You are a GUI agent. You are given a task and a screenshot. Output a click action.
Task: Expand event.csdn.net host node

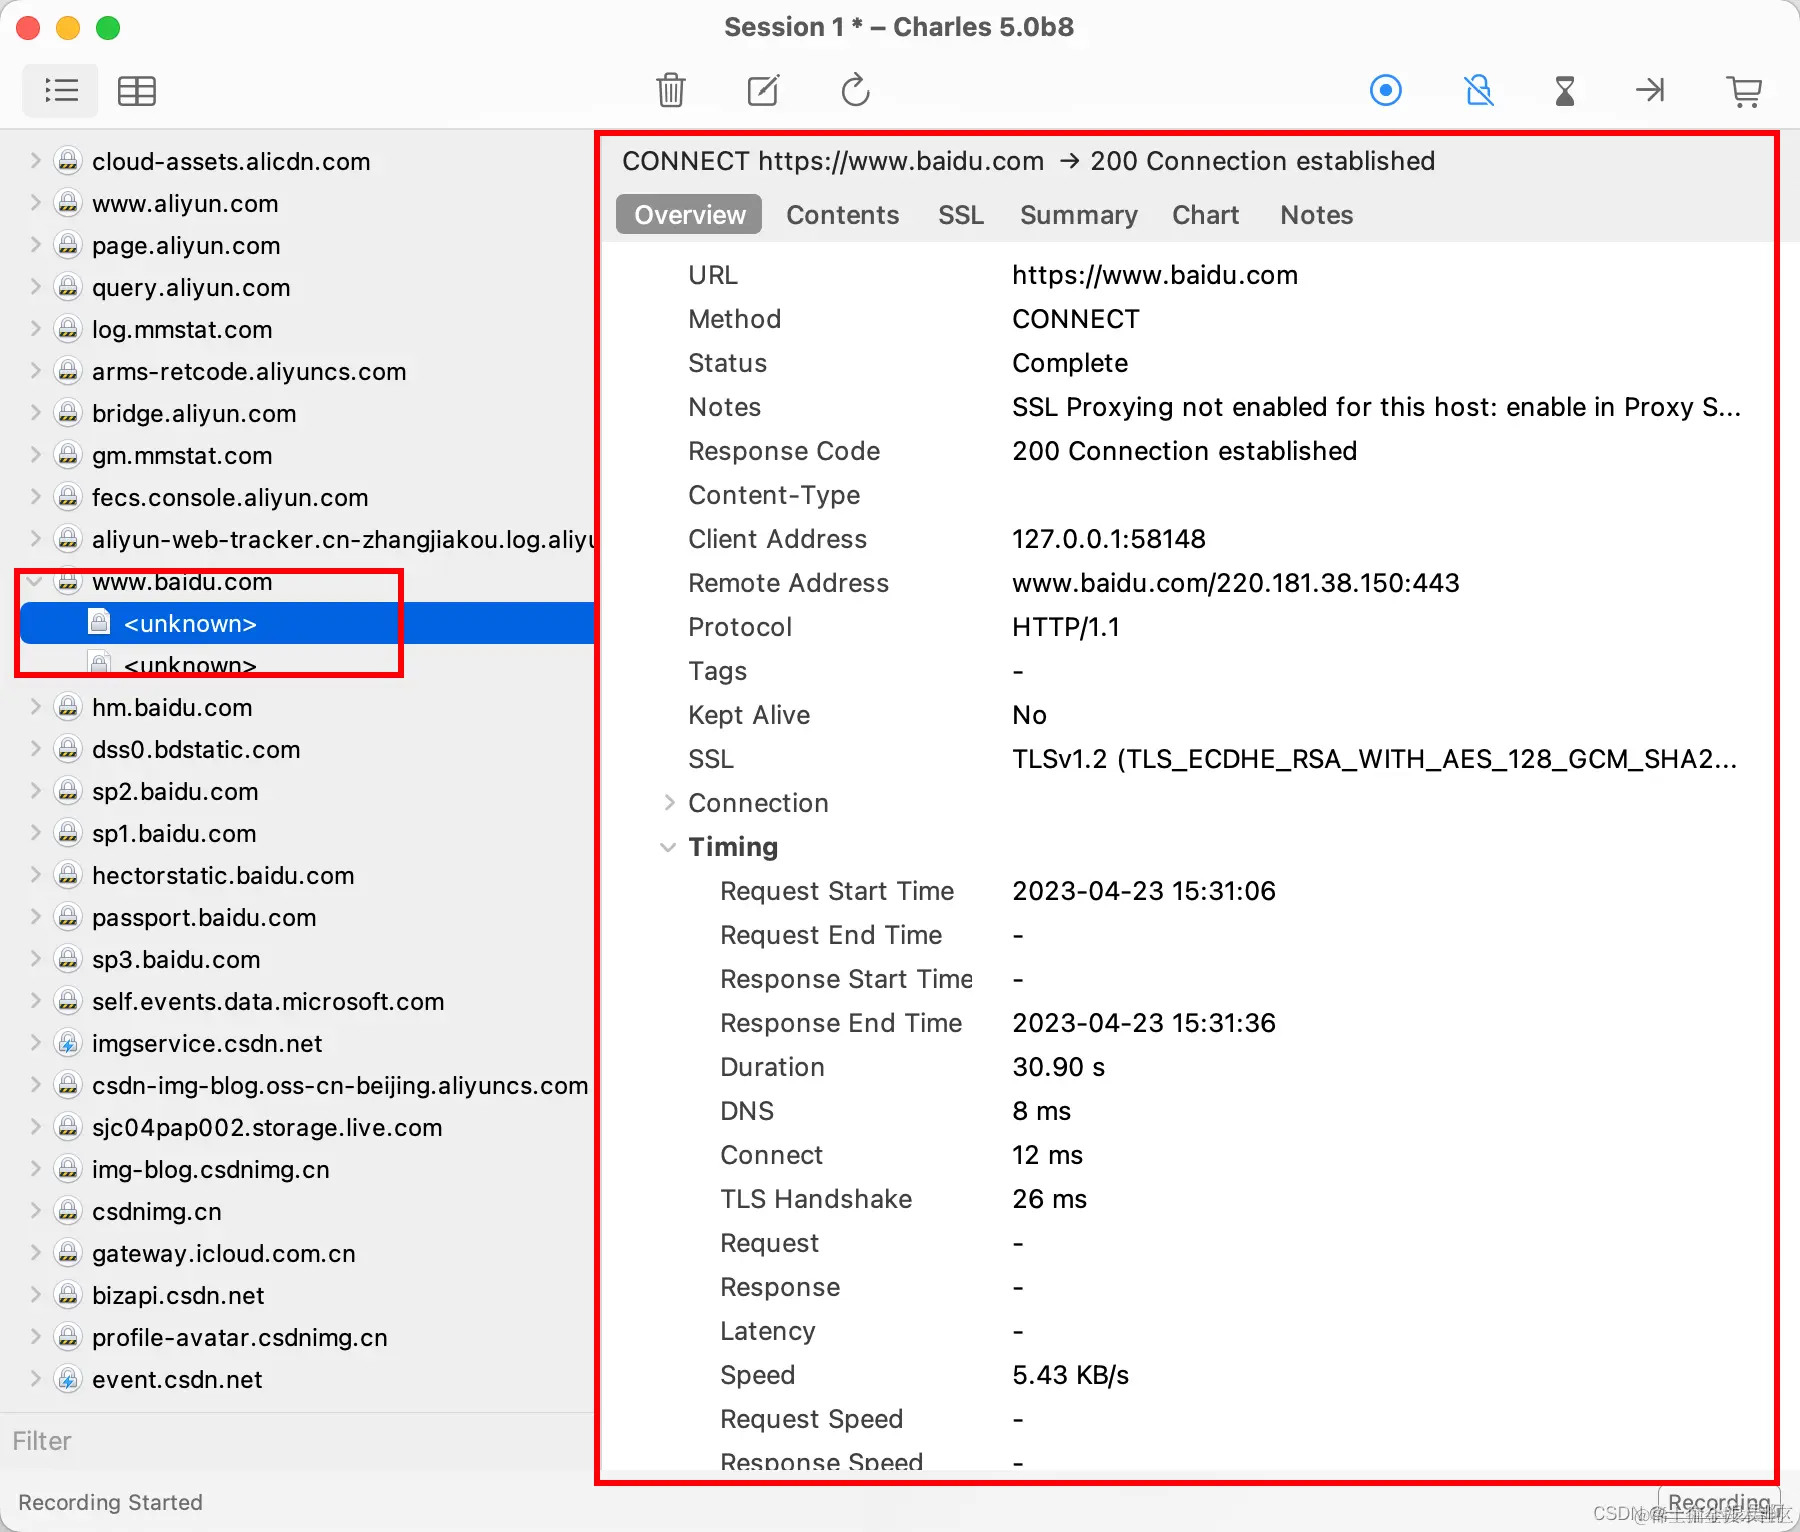coord(35,1379)
